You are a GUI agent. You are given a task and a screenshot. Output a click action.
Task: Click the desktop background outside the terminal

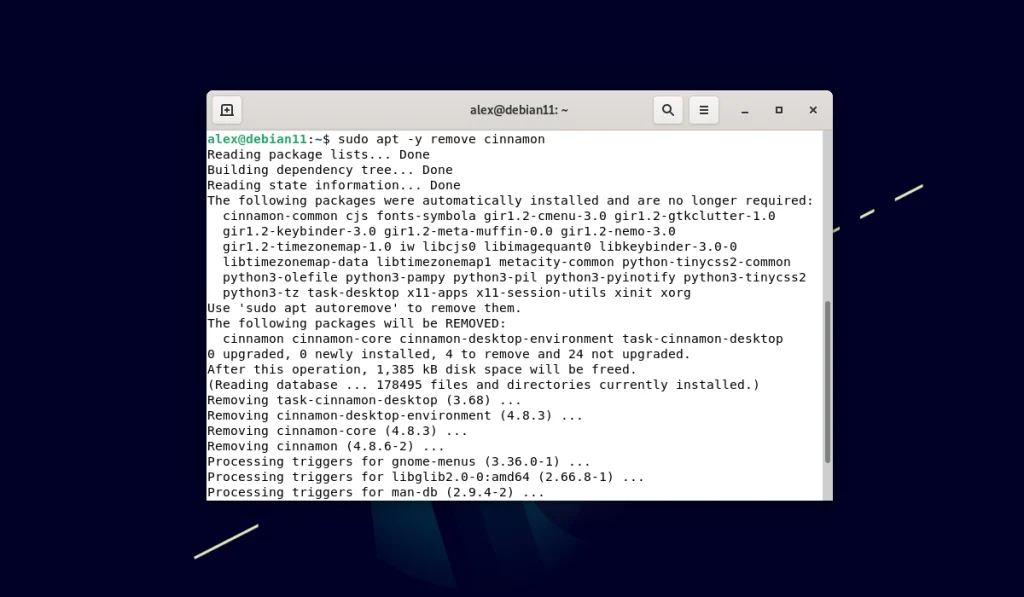[x=100, y=400]
